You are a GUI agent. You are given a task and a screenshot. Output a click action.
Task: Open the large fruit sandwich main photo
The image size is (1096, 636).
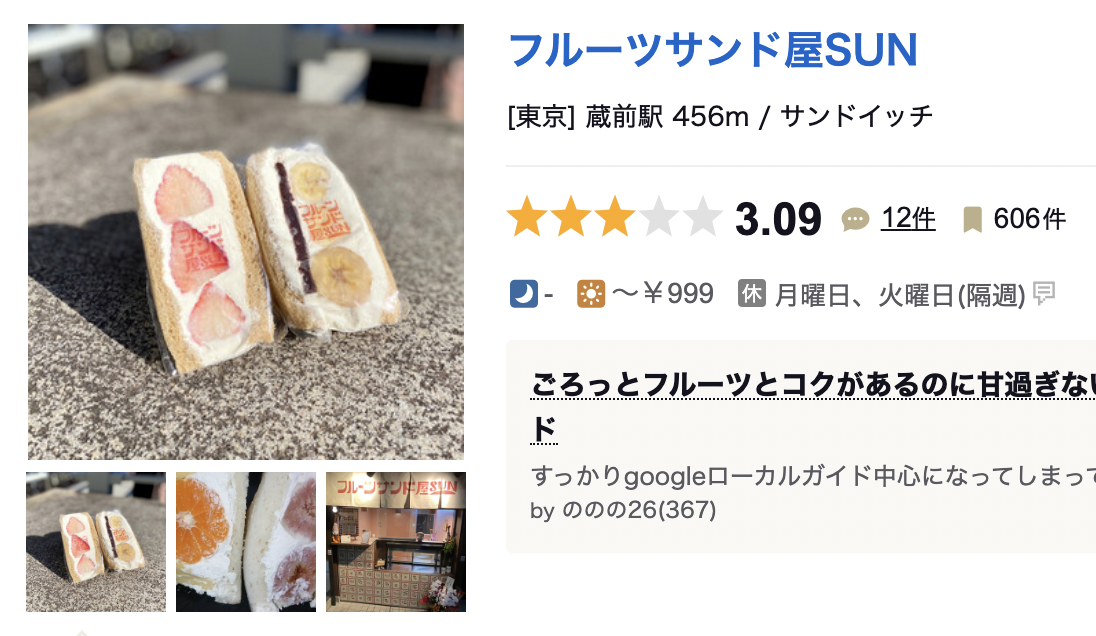(245, 242)
